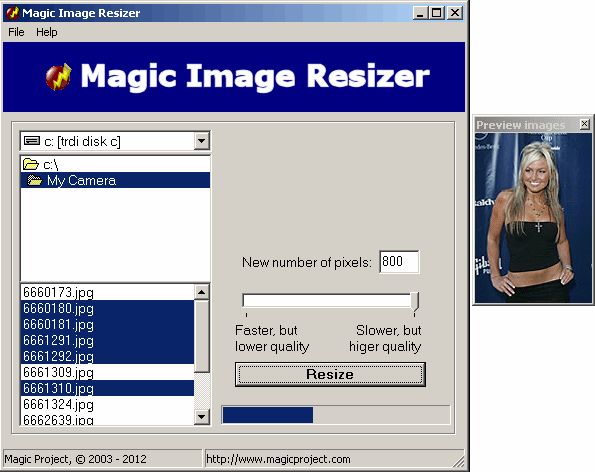This screenshot has width=595, height=472.
Task: Click the Magic Image Resizer title bar icon
Action: pos(13,13)
